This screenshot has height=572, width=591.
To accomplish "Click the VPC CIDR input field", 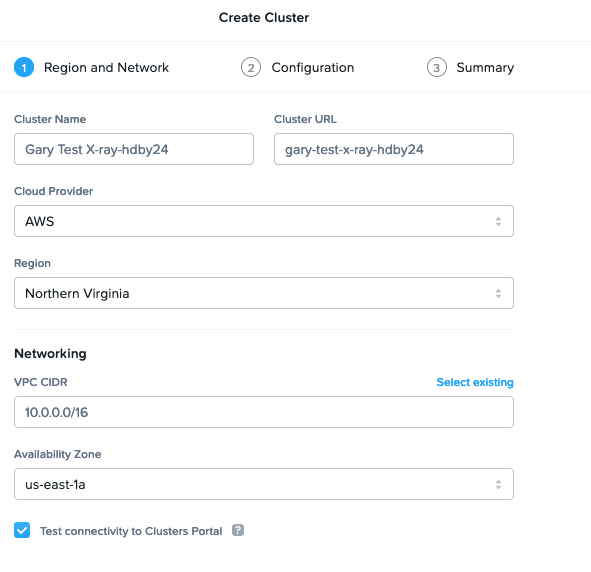I will (x=264, y=412).
